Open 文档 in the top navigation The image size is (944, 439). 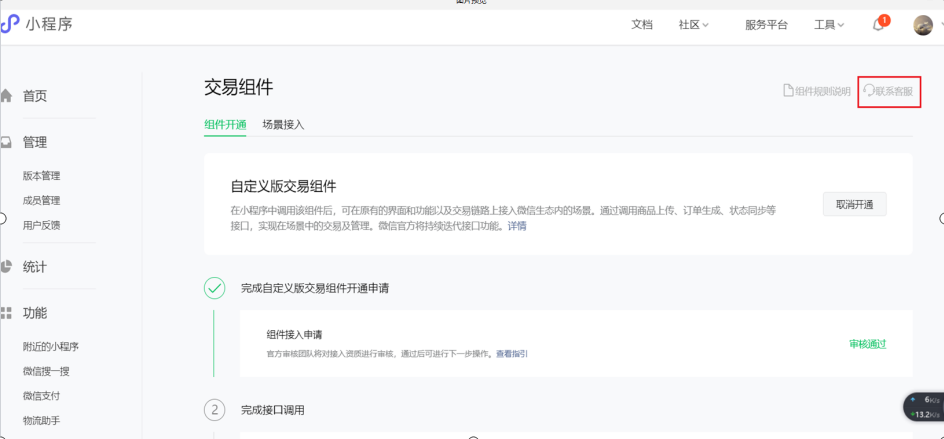642,25
